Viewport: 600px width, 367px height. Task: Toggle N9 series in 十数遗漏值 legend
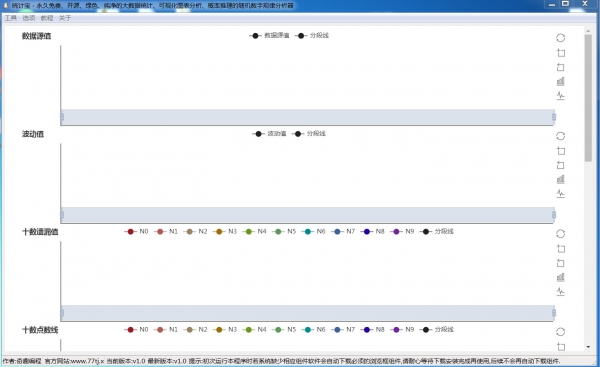[403, 232]
